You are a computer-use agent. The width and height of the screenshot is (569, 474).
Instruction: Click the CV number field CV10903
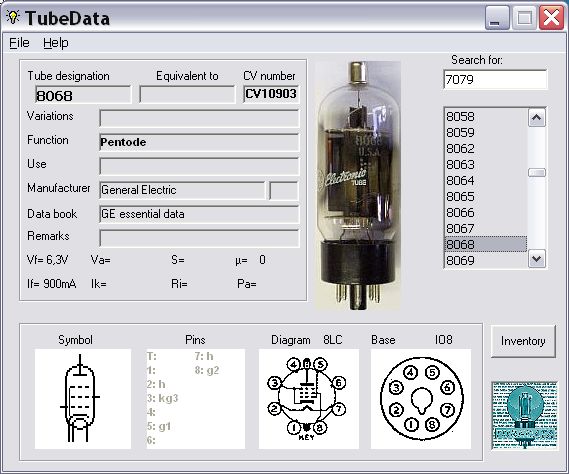click(x=271, y=94)
